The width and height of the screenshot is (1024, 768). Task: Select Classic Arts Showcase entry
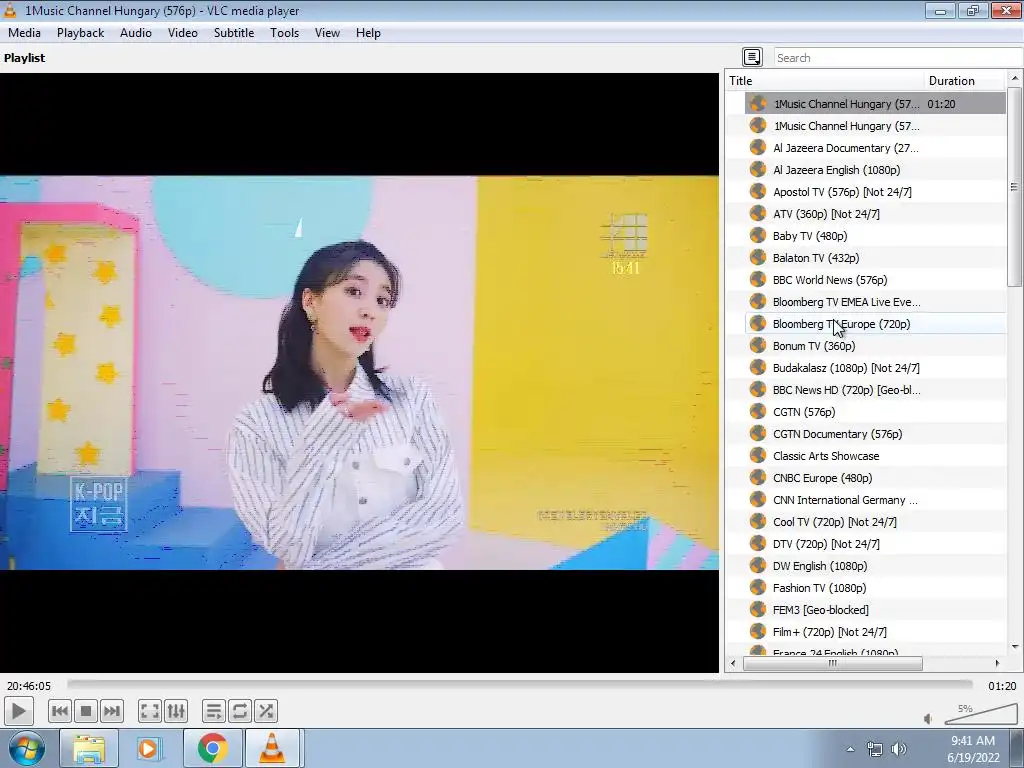coord(875,456)
